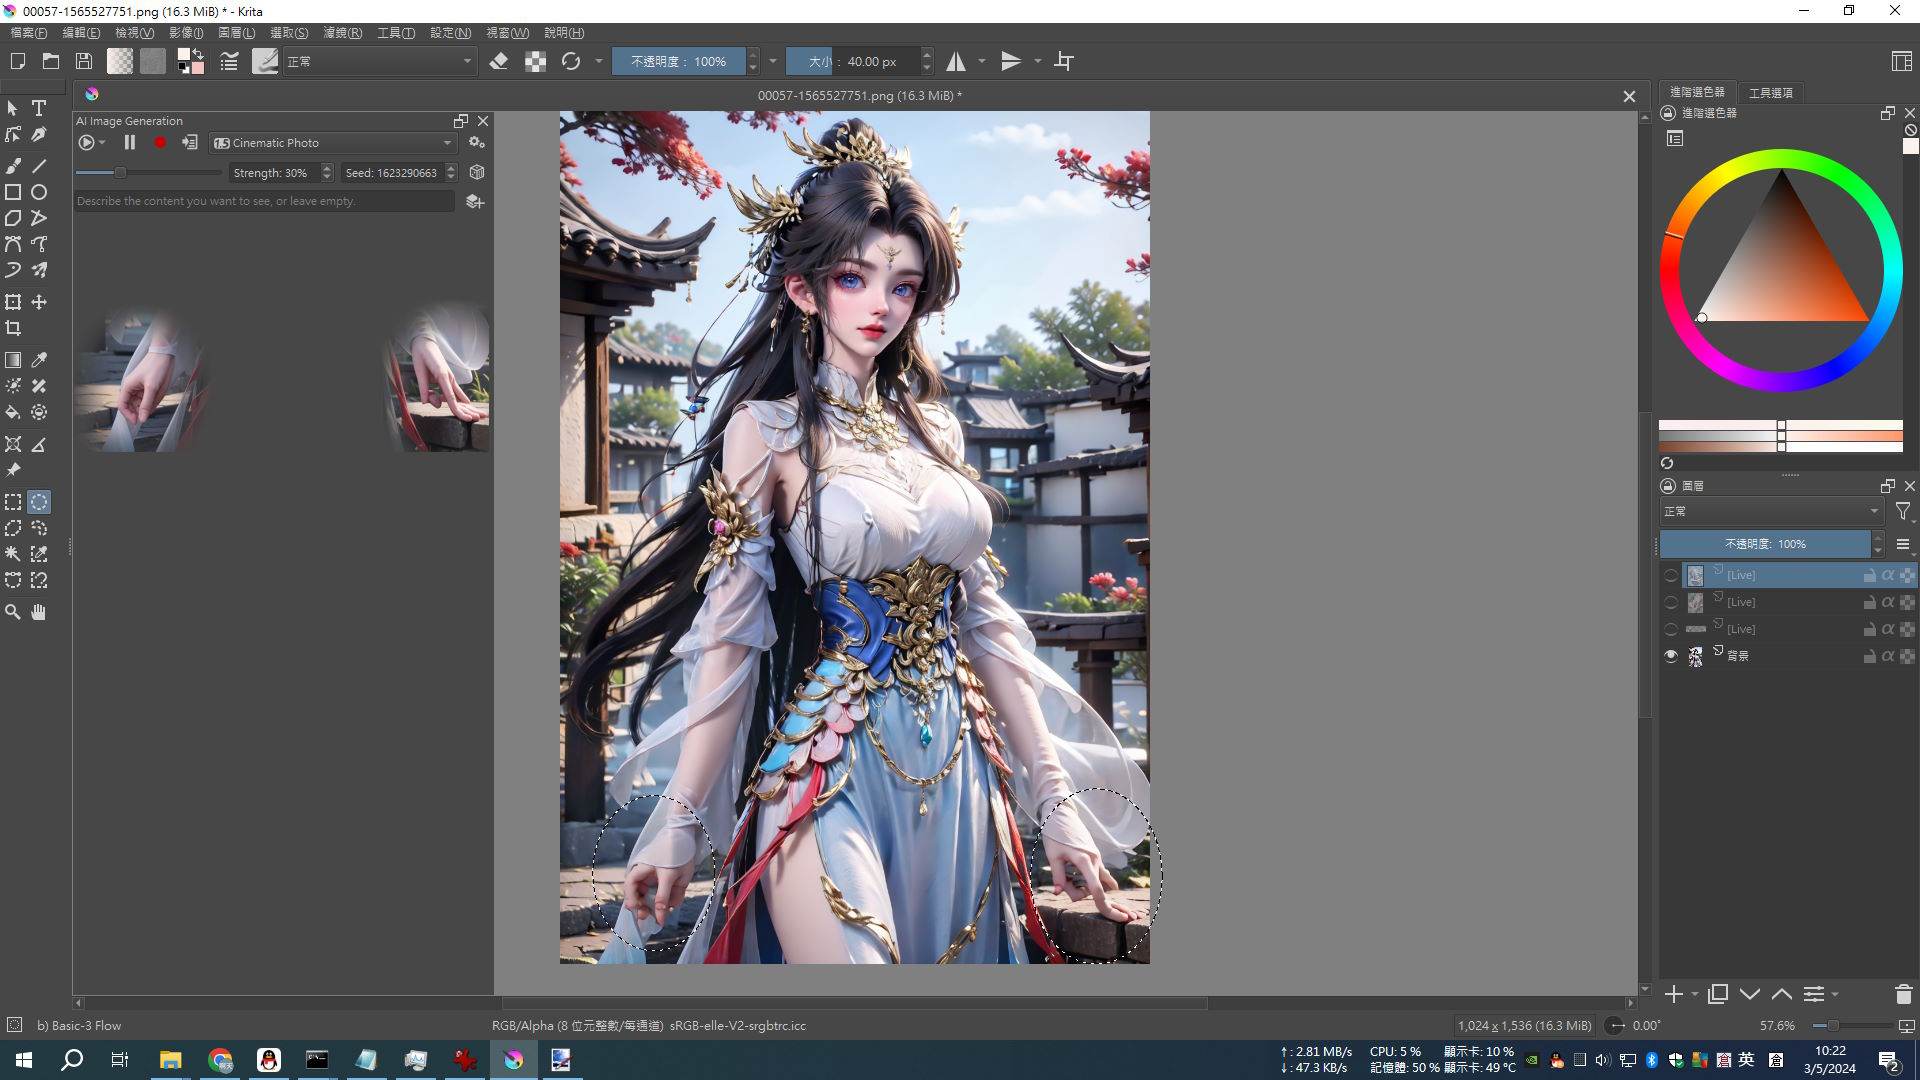Screen dimensions: 1920x1080
Task: Choose the Elliptical Selection tool
Action: [39, 503]
